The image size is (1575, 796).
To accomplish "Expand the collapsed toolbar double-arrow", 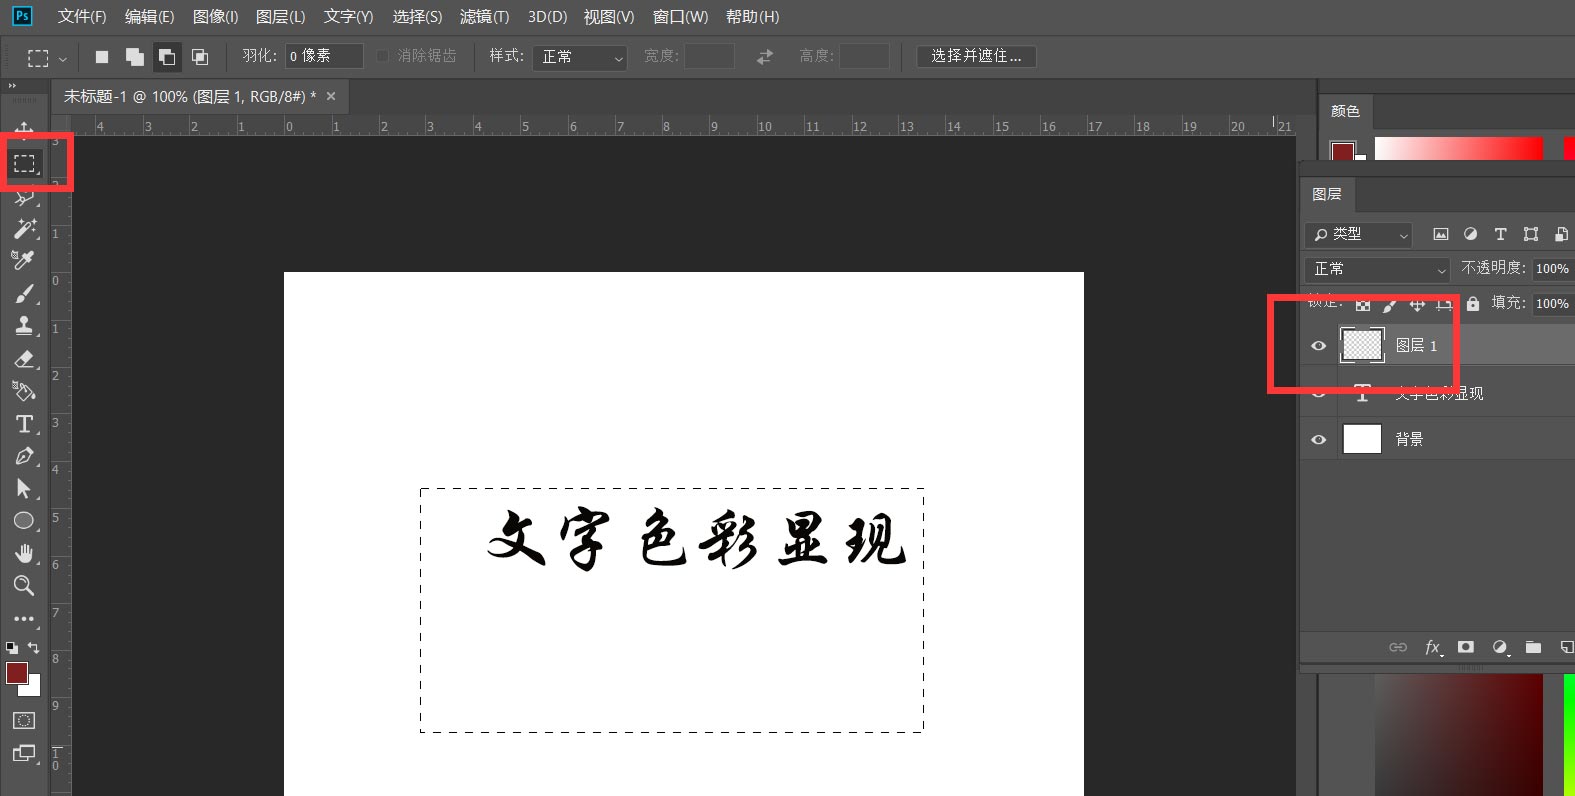I will 12,86.
